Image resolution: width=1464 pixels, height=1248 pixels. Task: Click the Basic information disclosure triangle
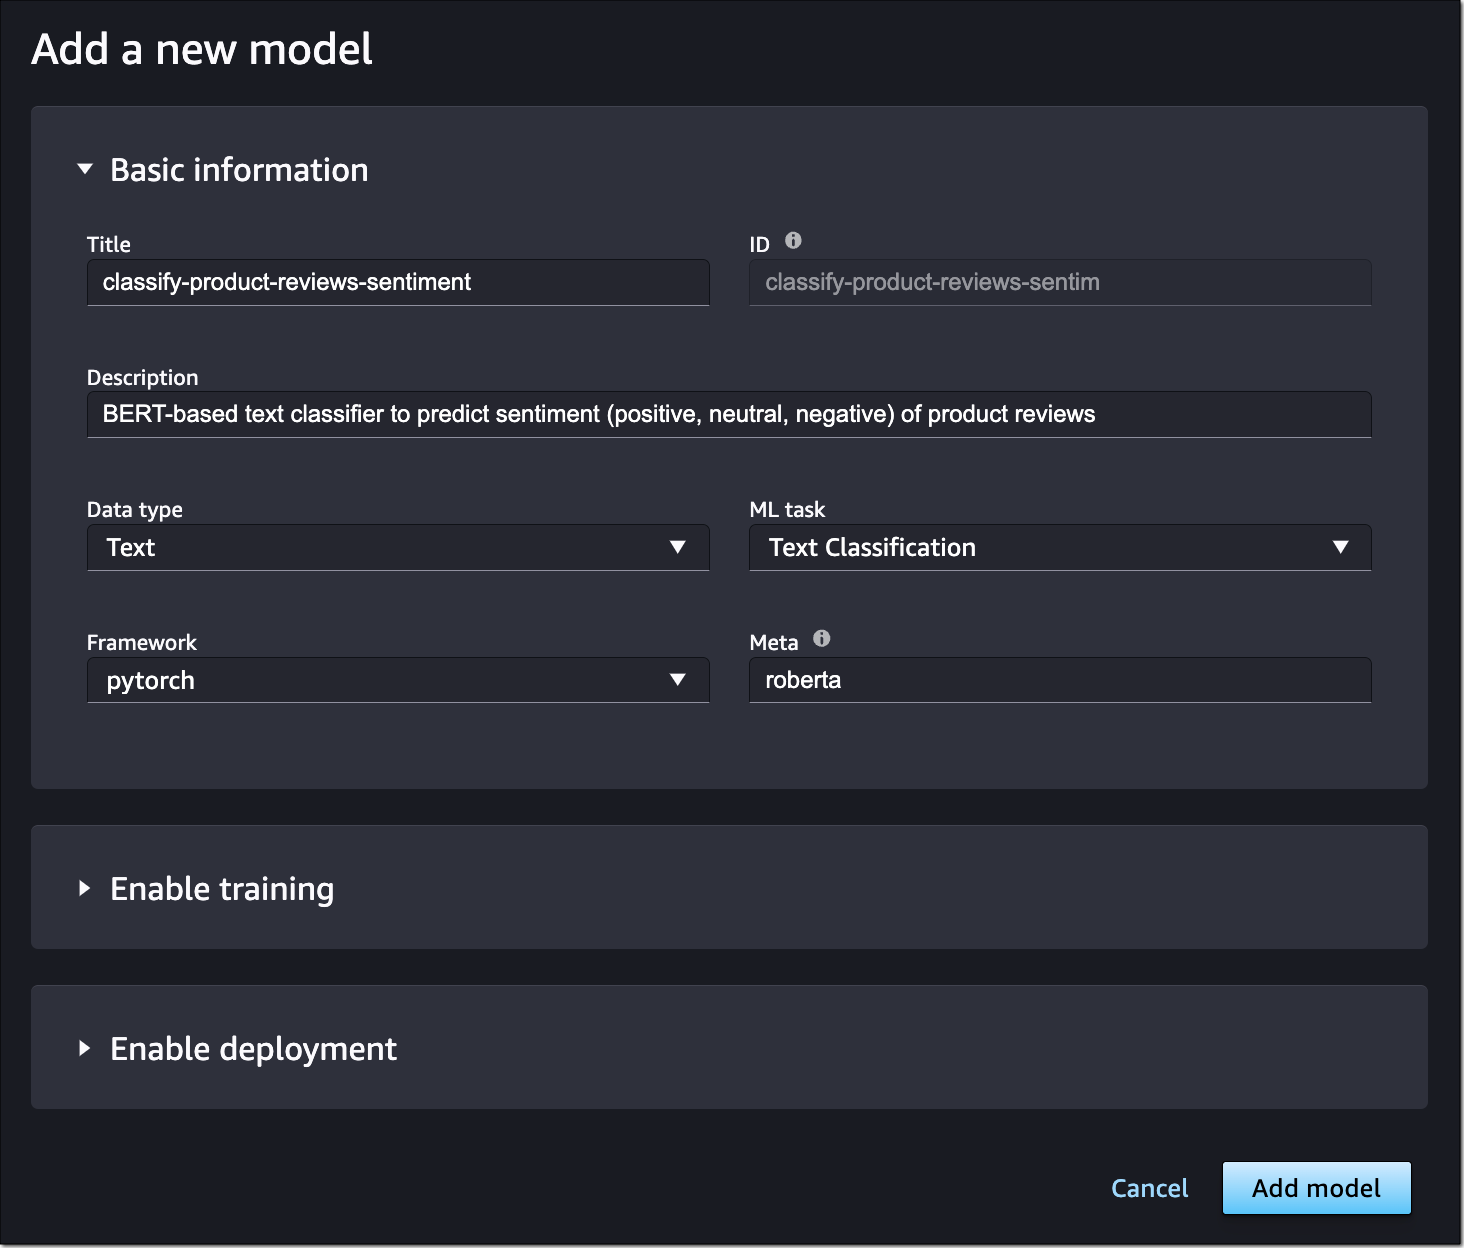(x=85, y=169)
